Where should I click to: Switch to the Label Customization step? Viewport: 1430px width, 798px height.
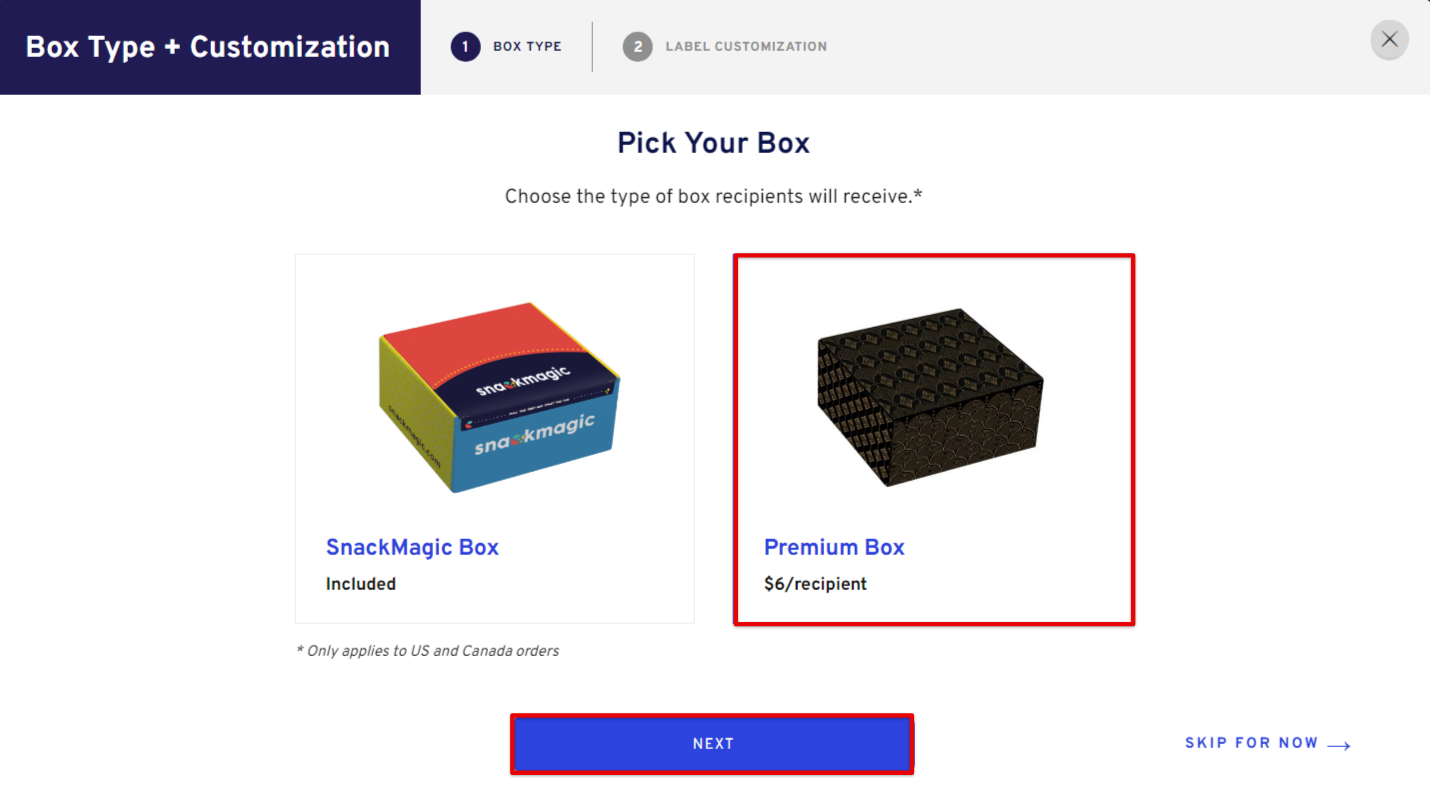tap(746, 46)
